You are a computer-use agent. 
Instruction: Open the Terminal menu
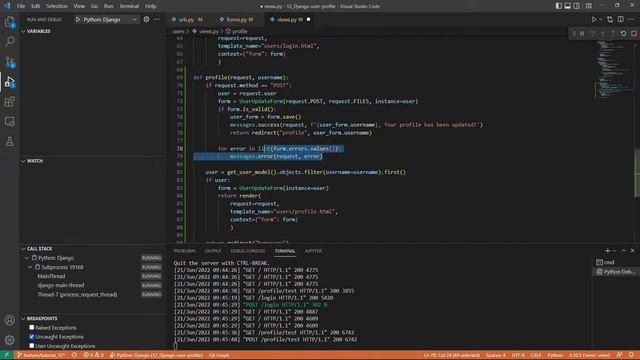129,6
